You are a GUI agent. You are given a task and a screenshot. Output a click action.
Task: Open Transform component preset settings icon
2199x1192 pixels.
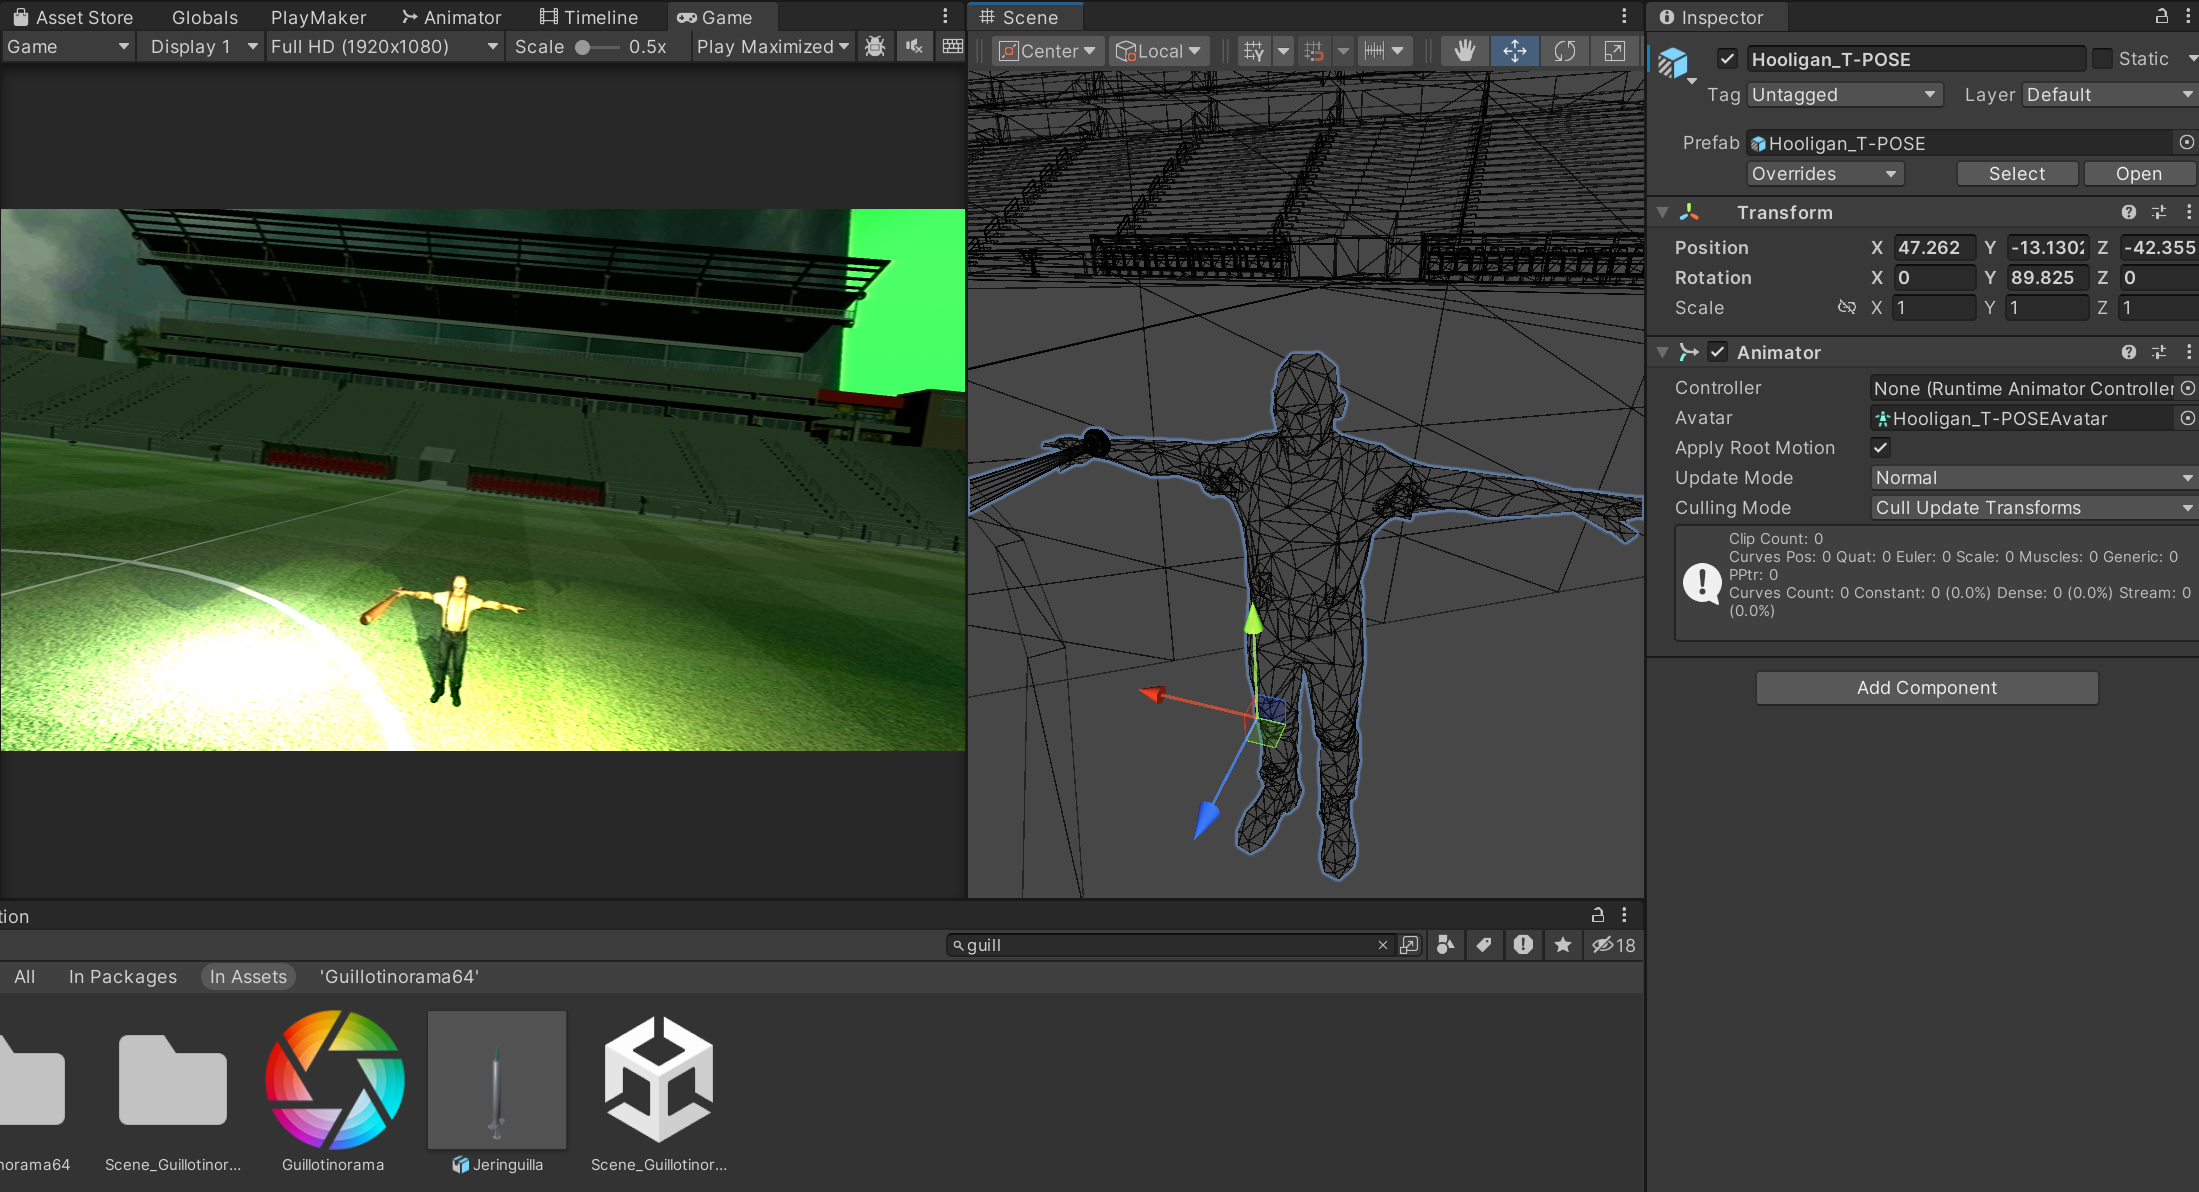(x=2159, y=212)
